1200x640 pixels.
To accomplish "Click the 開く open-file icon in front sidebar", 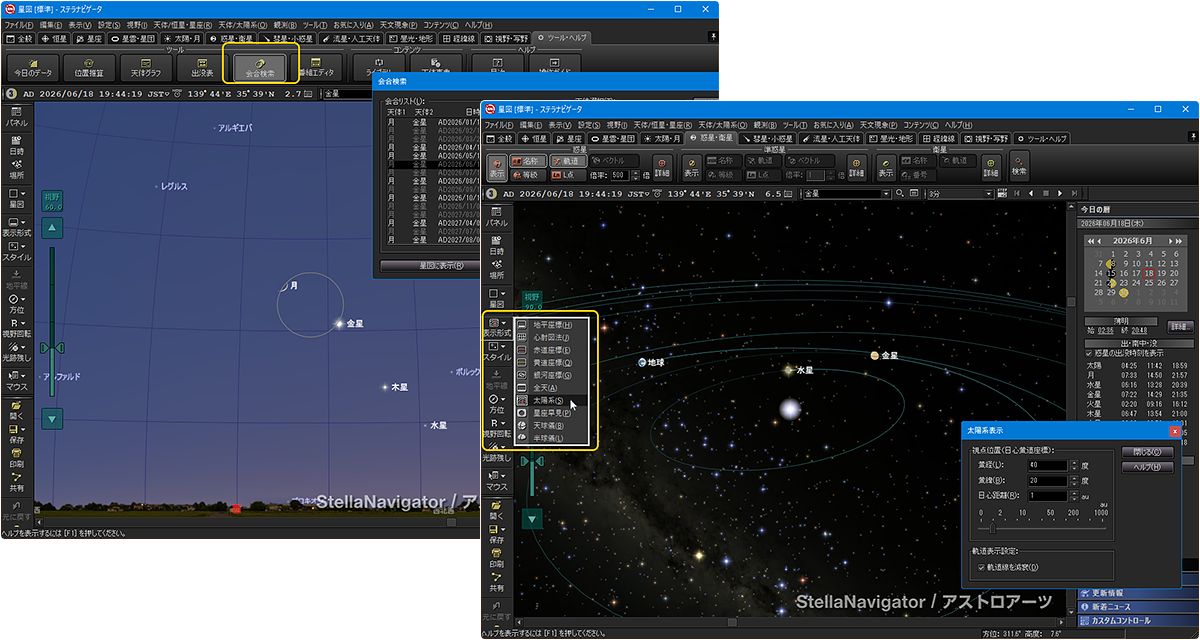I will tap(496, 510).
